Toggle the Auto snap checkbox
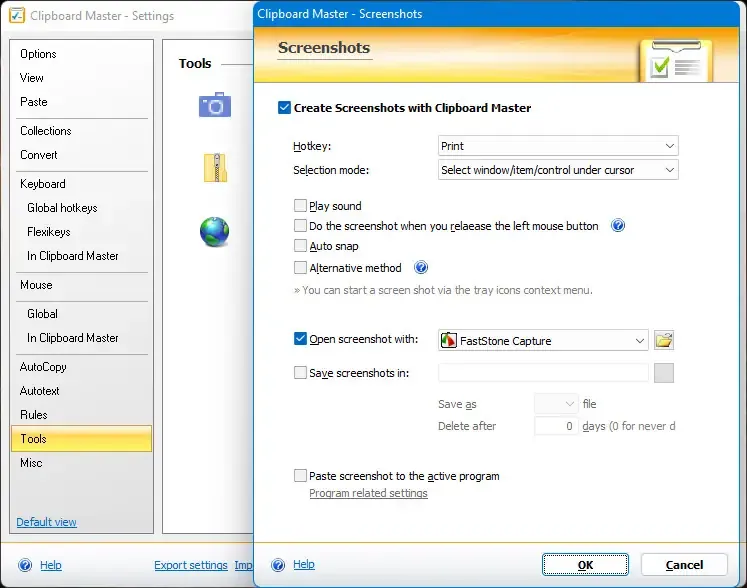 (300, 245)
